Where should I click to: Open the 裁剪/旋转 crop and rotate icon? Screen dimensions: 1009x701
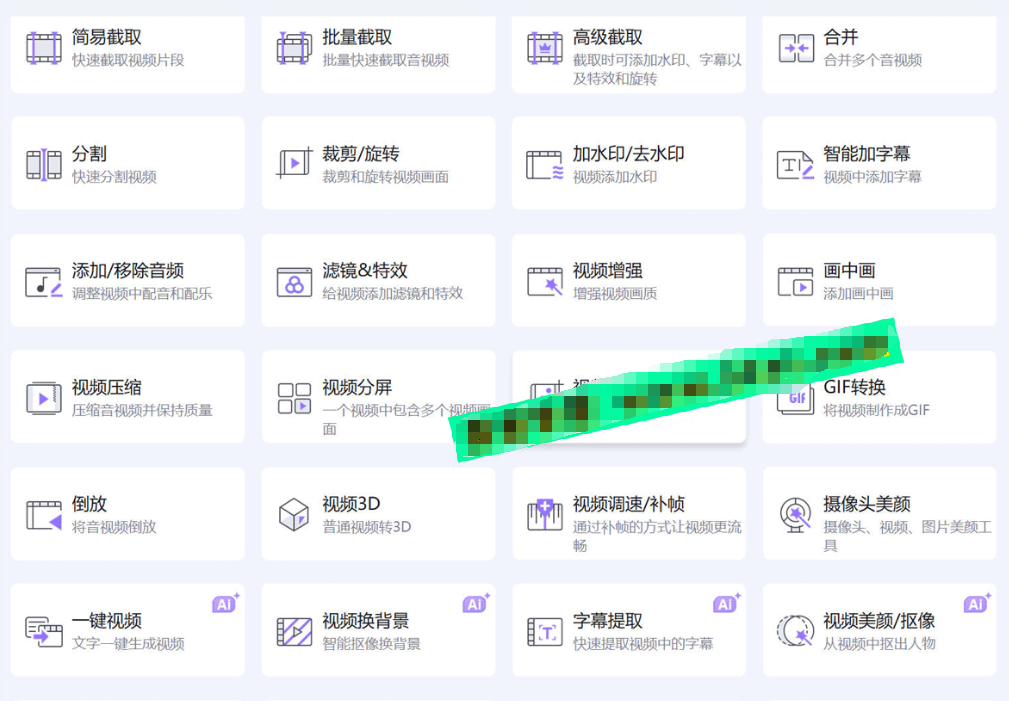(x=294, y=164)
